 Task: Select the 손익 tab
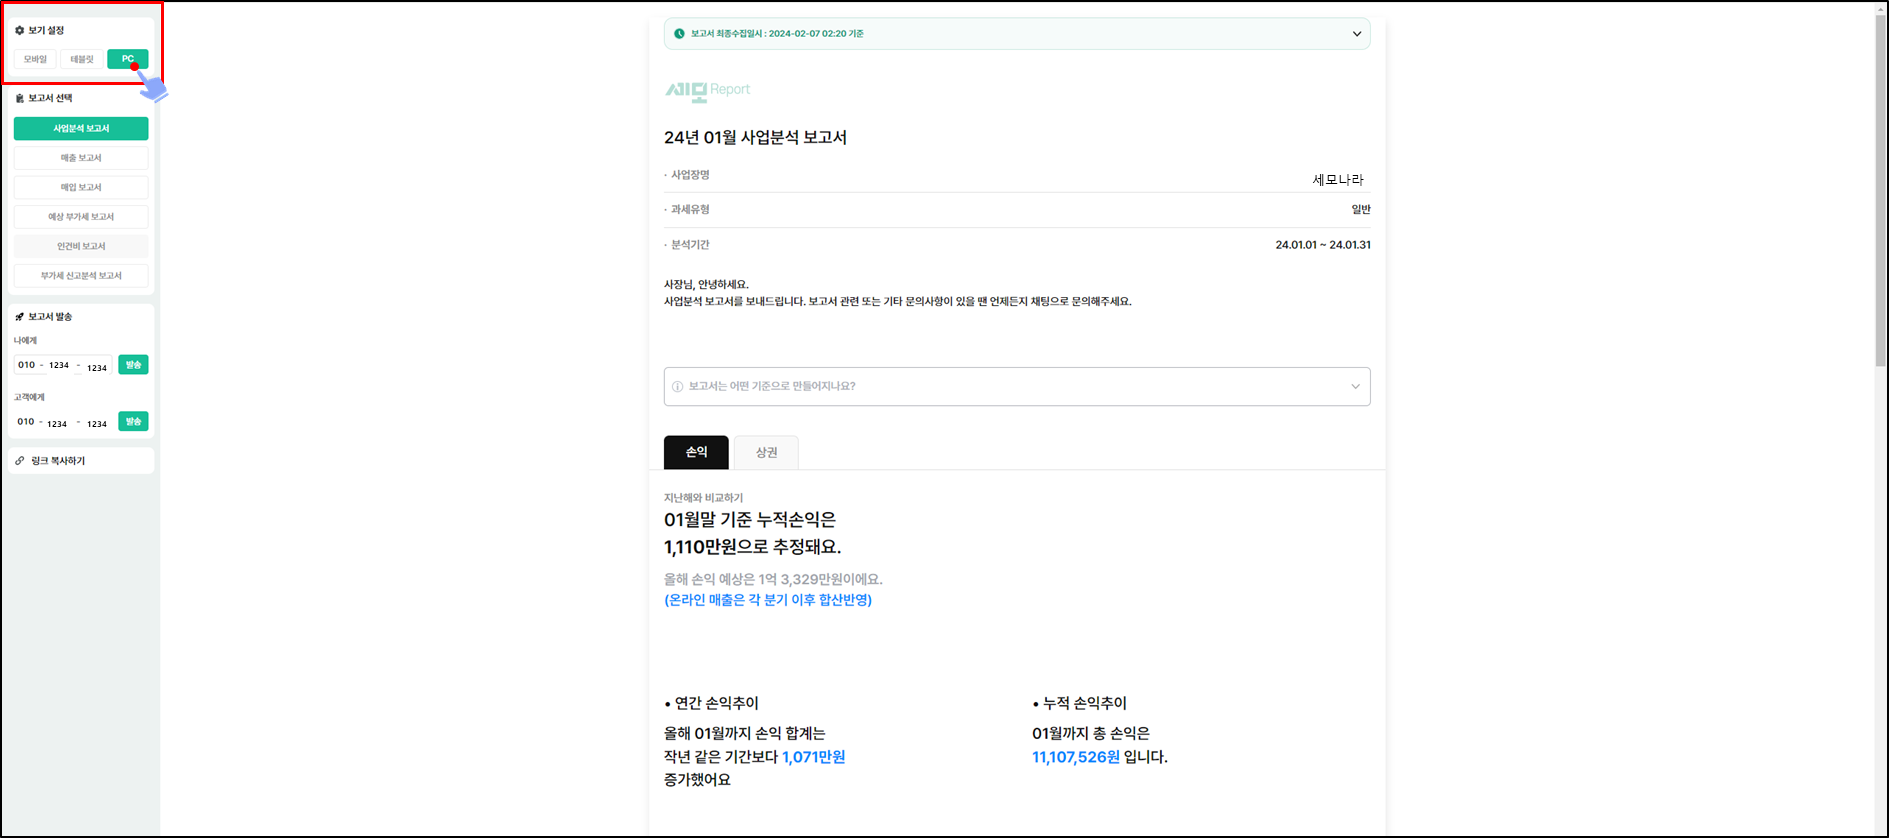pos(696,453)
